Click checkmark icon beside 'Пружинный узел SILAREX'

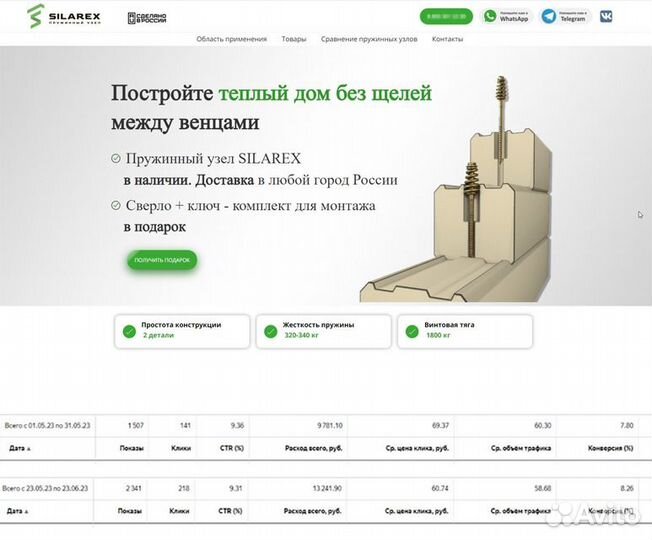(116, 158)
